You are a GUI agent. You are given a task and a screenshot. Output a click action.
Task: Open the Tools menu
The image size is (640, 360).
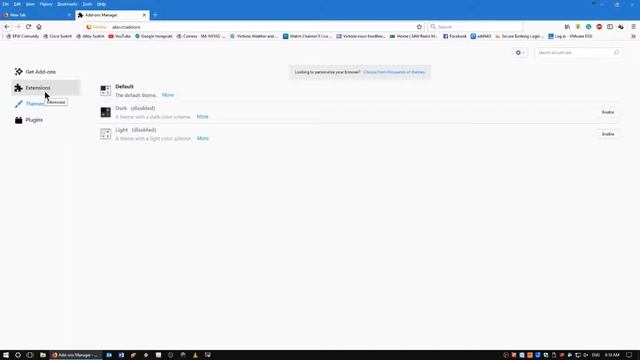point(87,4)
